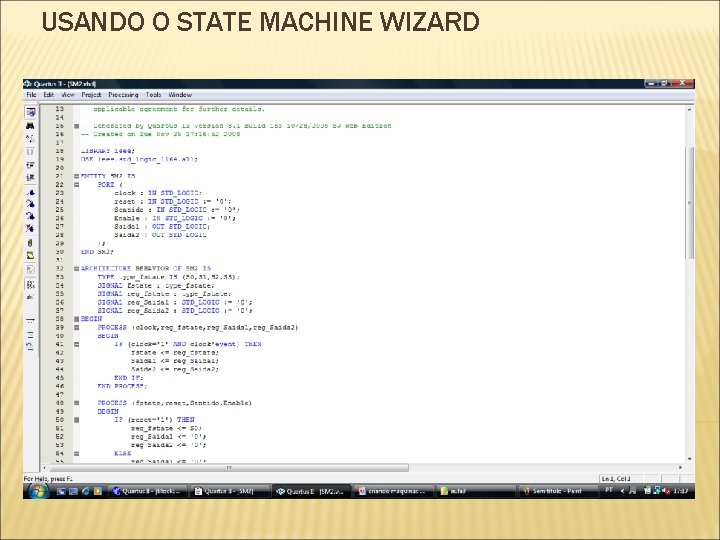Image resolution: width=720 pixels, height=540 pixels.
Task: Click the 'END PROCESS;' line at row 46
Action: click(x=122, y=386)
